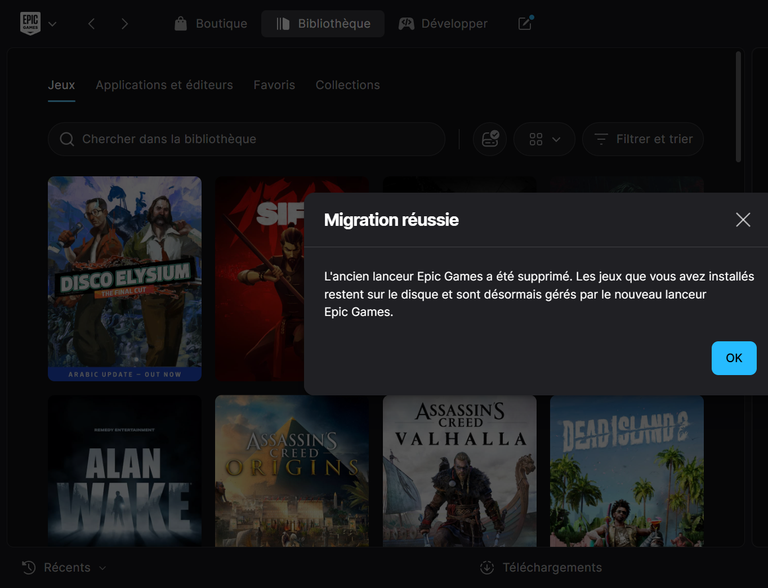Switch to the Bibliothèque tab
The height and width of the screenshot is (588, 768).
[323, 24]
